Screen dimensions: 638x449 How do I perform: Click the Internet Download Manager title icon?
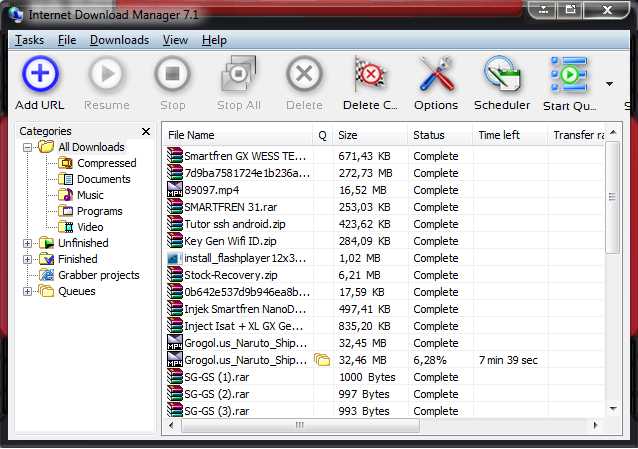[16, 15]
